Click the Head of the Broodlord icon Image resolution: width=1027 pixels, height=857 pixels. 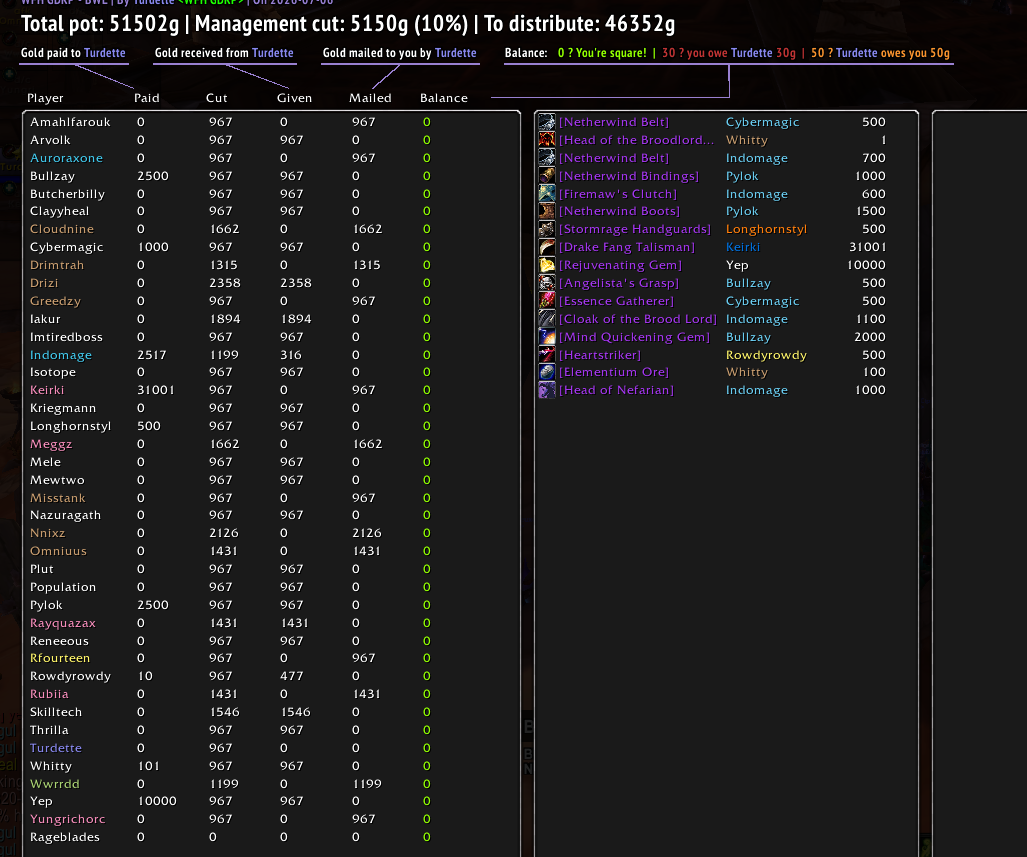546,140
